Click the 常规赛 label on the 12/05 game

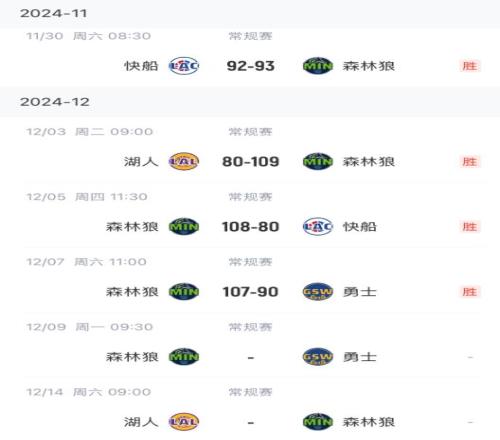[250, 197]
